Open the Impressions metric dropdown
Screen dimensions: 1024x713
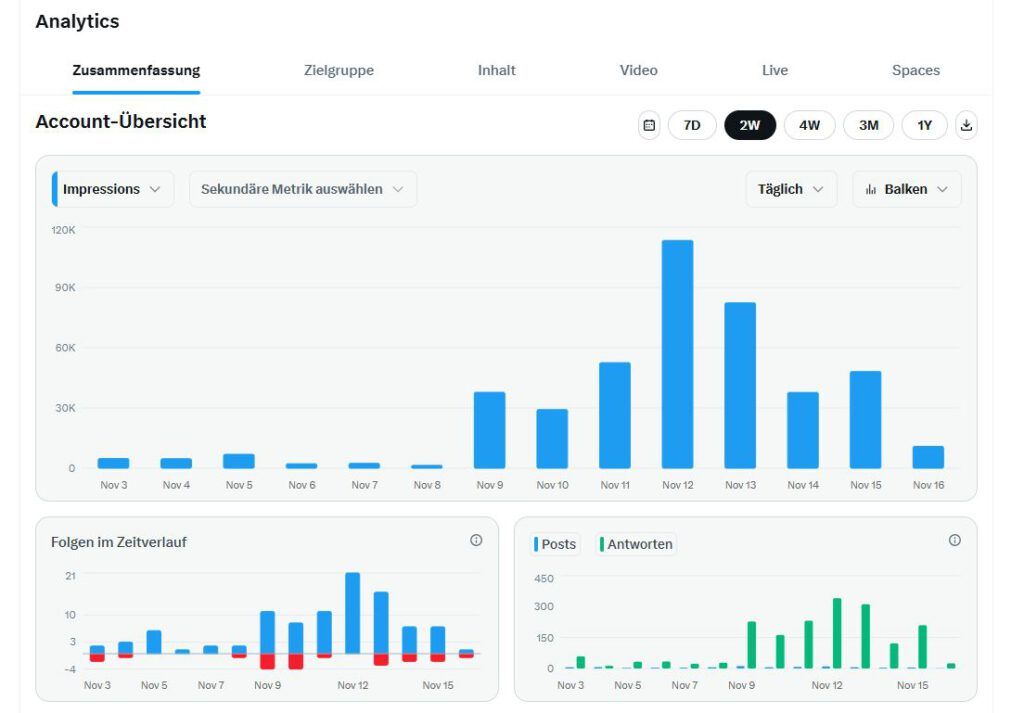click(x=110, y=189)
